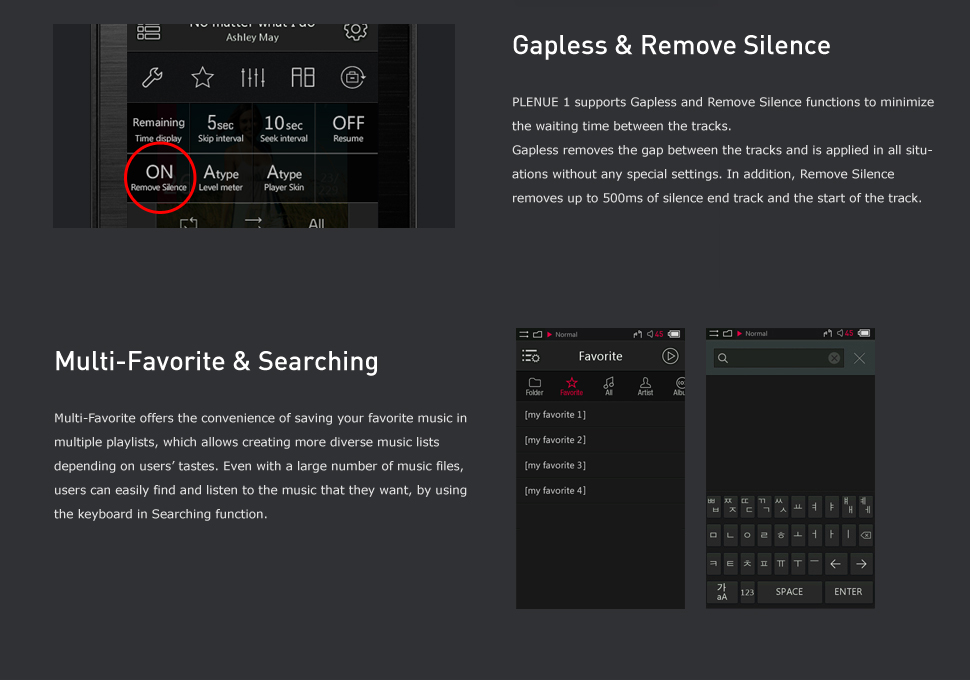
Task: Tap the right arrow key on keyboard
Action: 861,564
